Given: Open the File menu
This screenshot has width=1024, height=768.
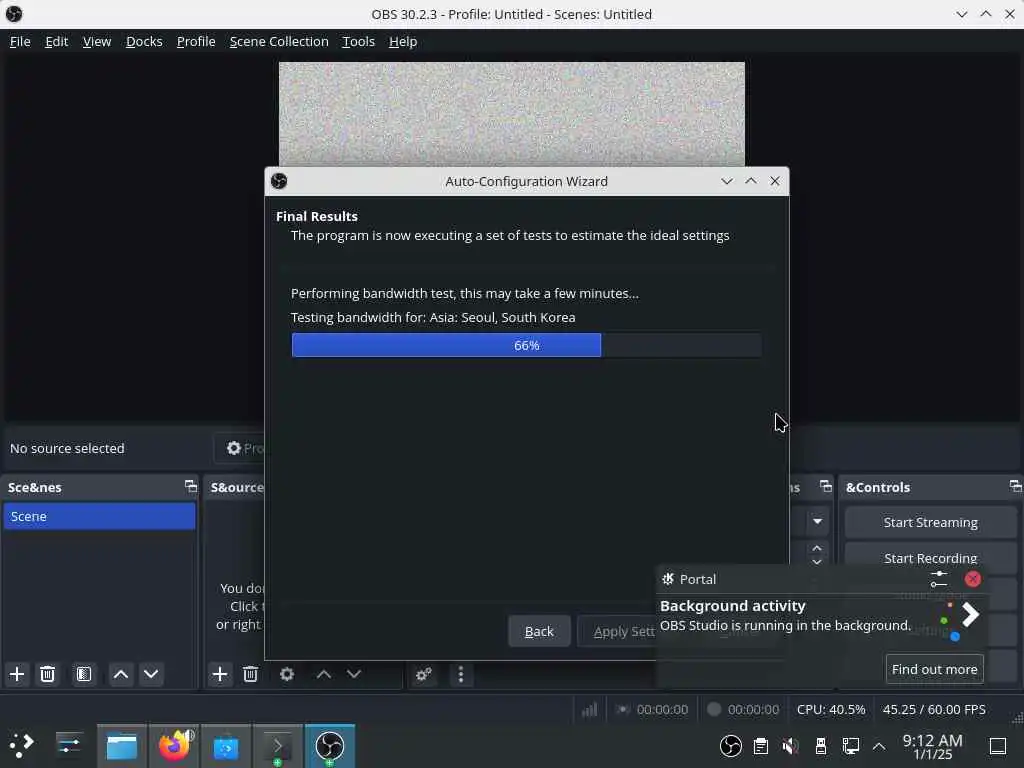Looking at the screenshot, I should click(20, 41).
